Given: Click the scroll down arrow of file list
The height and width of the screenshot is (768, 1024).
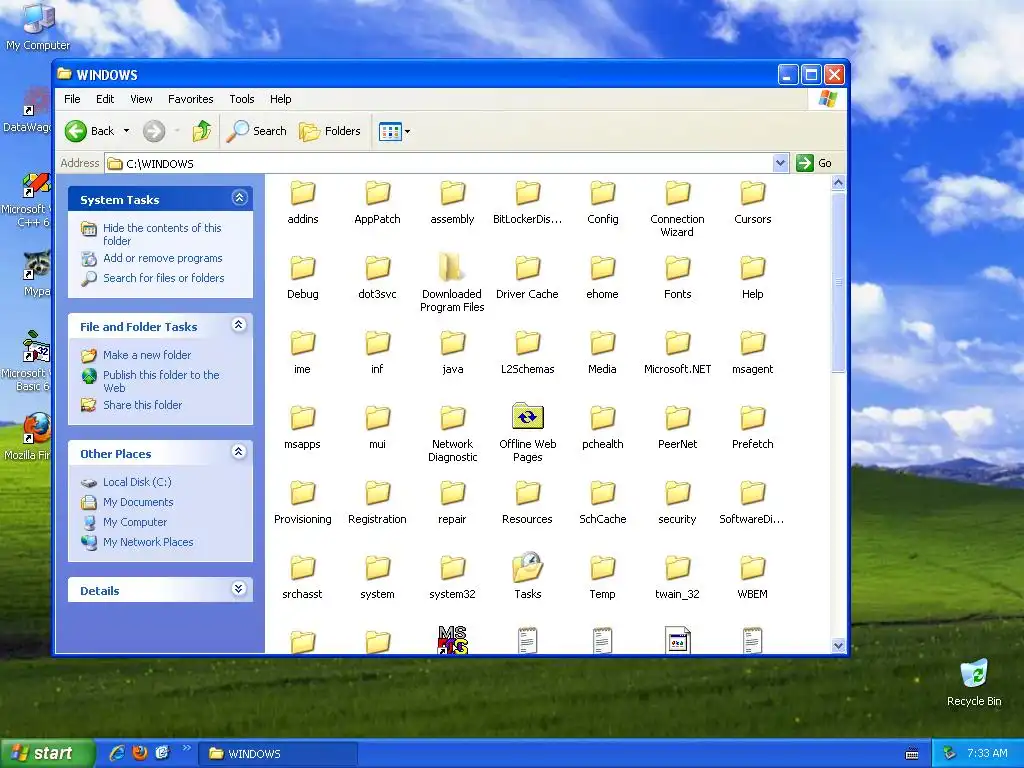Looking at the screenshot, I should [839, 645].
